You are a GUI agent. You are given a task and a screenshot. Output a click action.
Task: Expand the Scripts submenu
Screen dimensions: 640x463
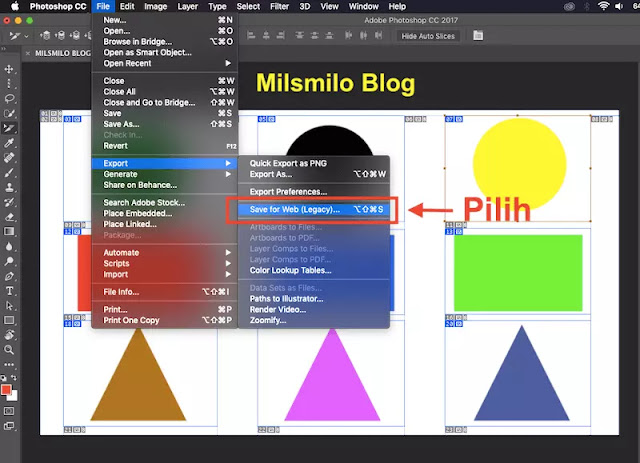point(166,263)
